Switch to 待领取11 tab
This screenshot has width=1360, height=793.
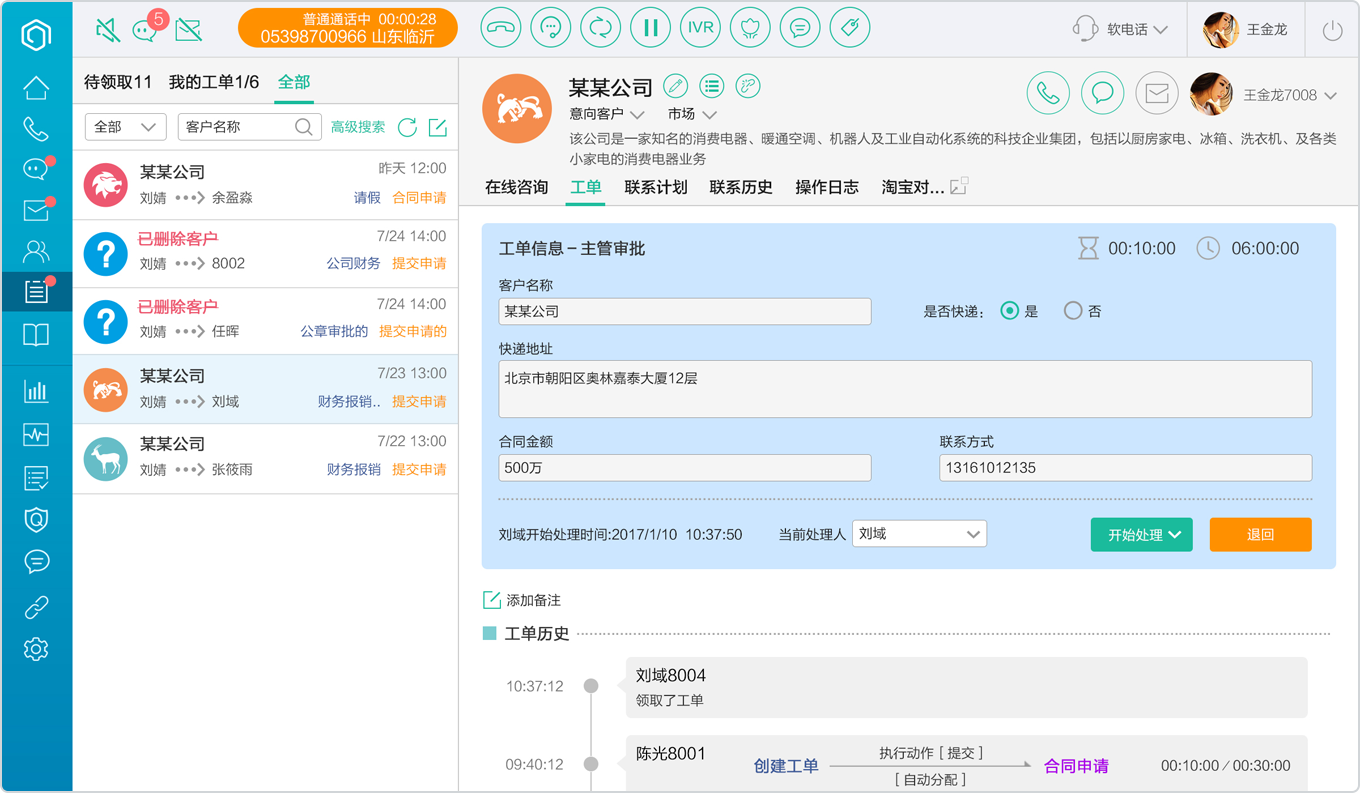point(118,82)
